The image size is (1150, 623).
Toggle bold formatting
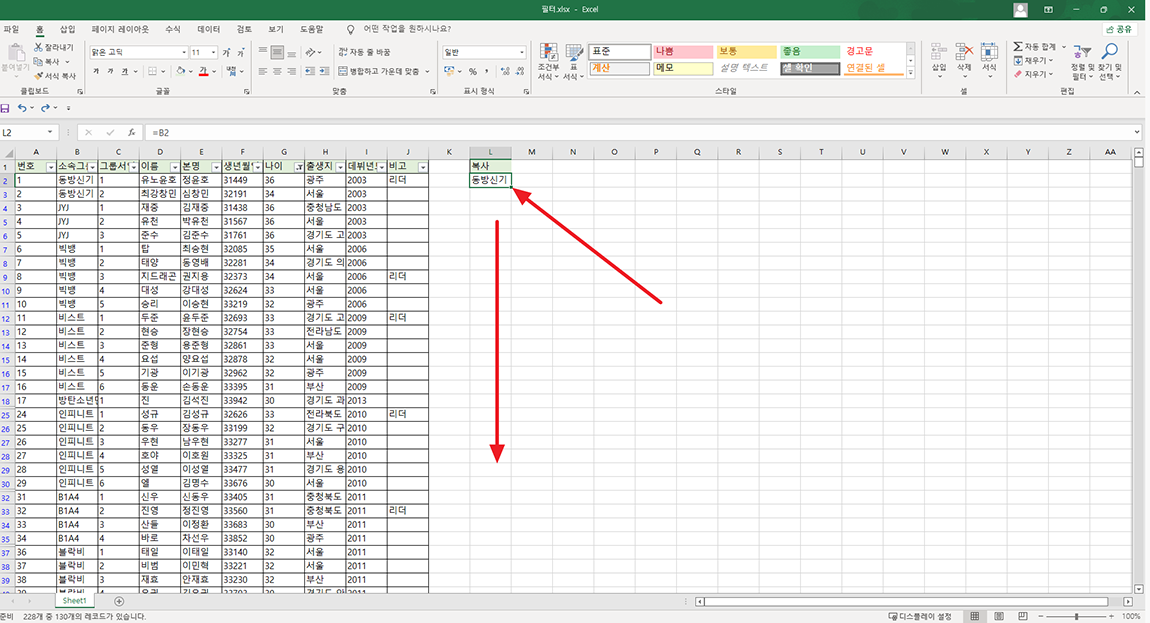tap(96, 71)
